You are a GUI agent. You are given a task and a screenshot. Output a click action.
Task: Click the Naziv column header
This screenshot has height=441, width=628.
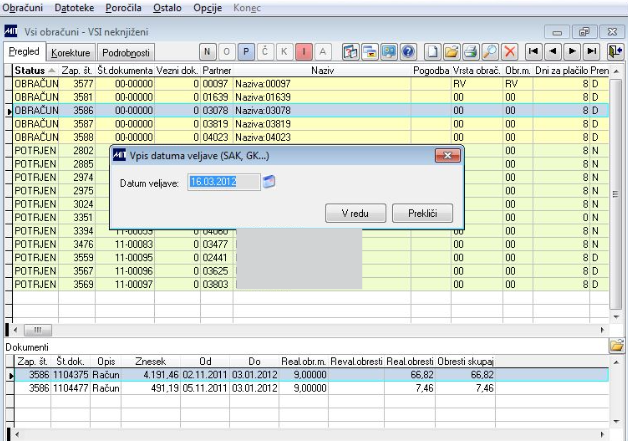322,70
